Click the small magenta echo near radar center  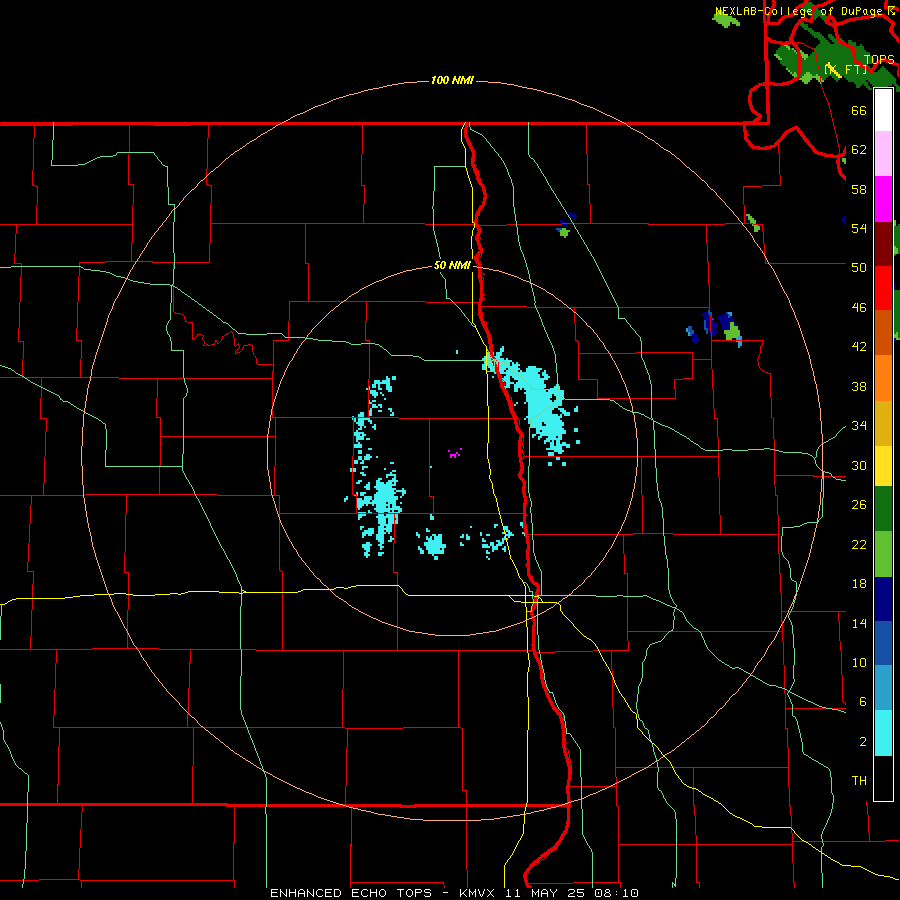455,453
